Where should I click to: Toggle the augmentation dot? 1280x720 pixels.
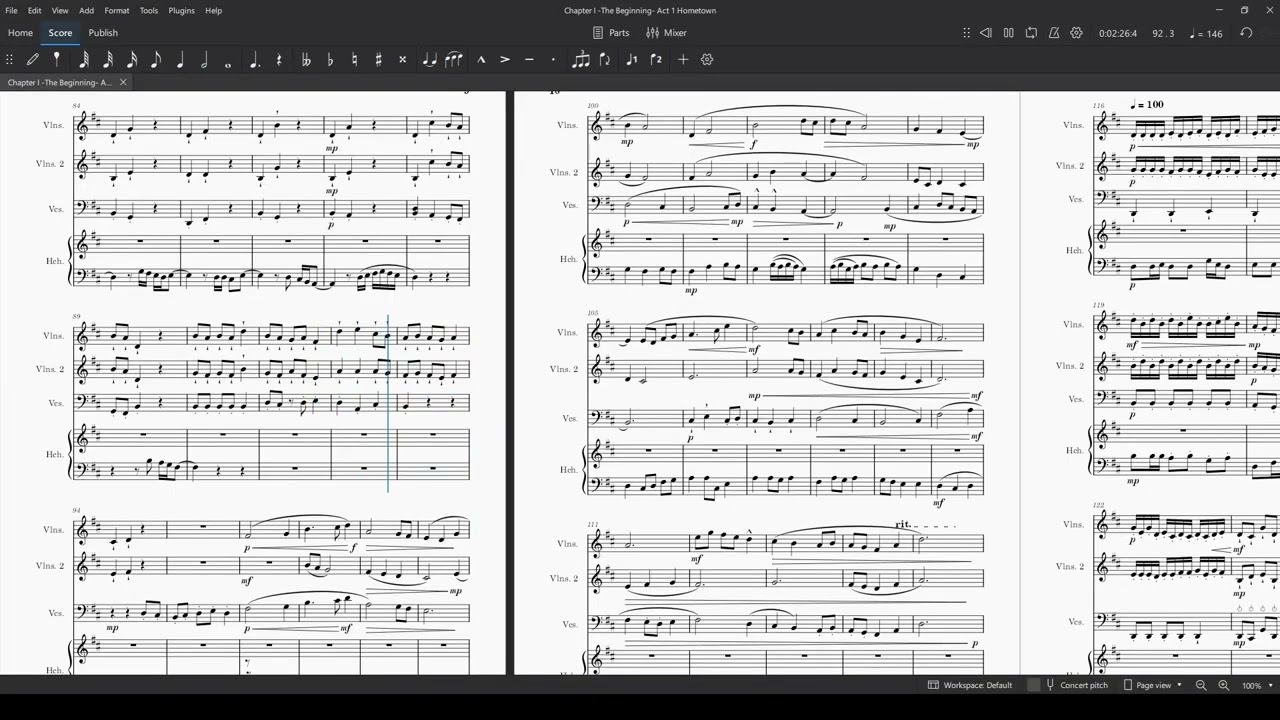pos(255,60)
